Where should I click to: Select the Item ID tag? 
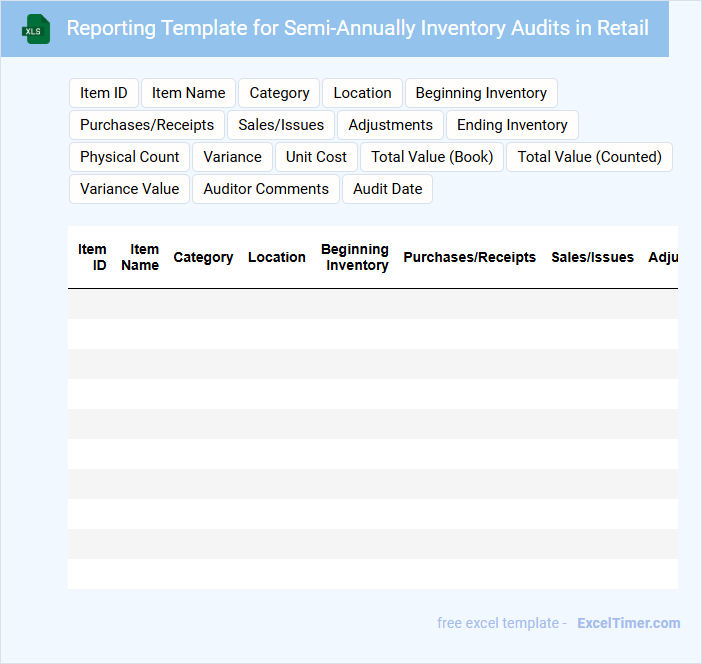tap(104, 93)
